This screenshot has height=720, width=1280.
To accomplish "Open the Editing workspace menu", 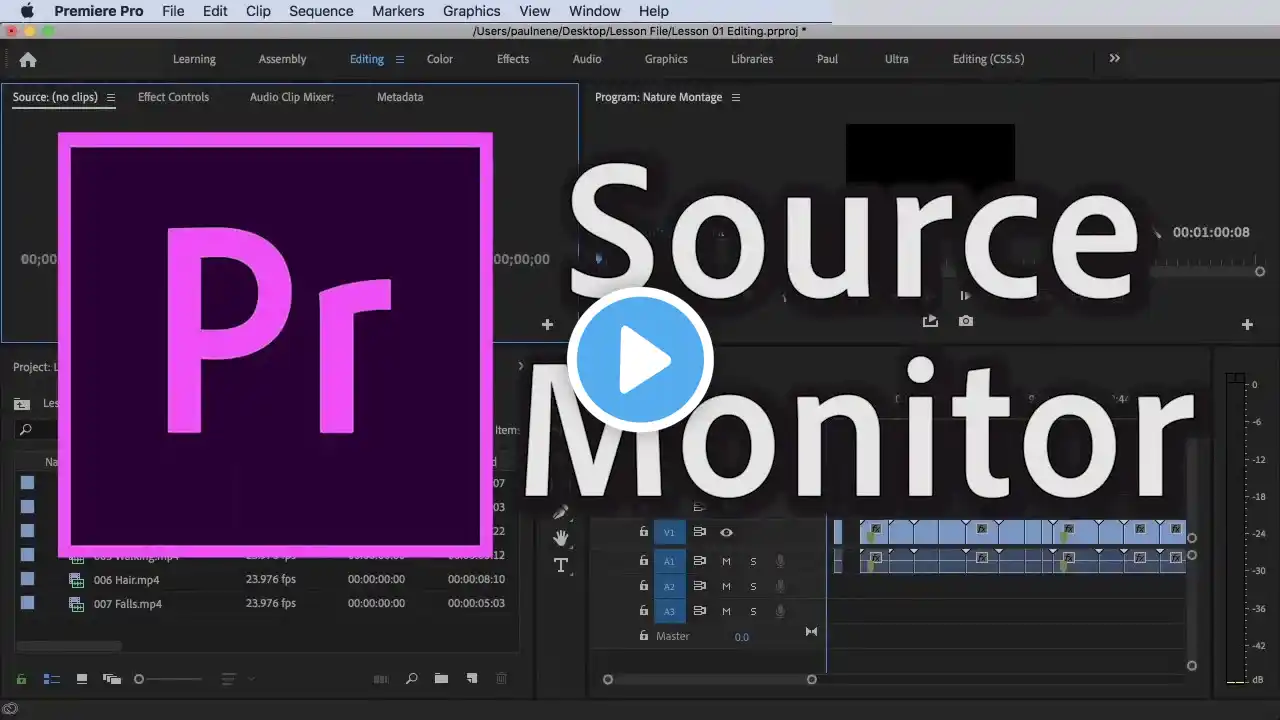I will click(x=400, y=59).
